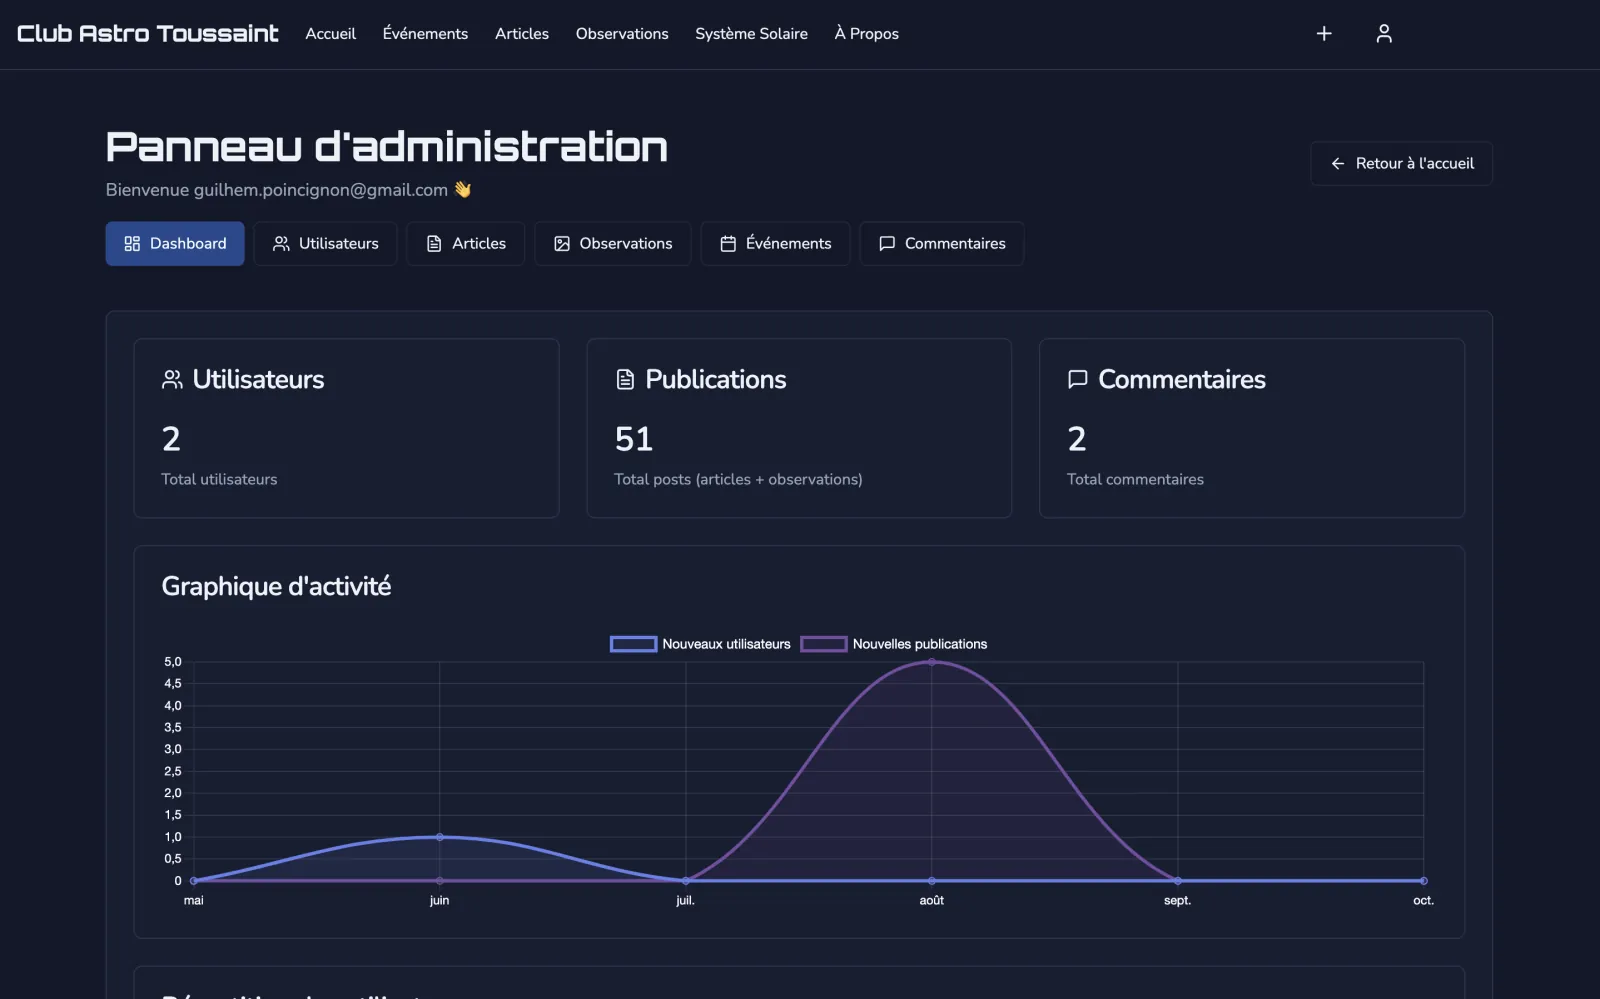1600x999 pixels.
Task: Open the user profile icon
Action: 1384,34
